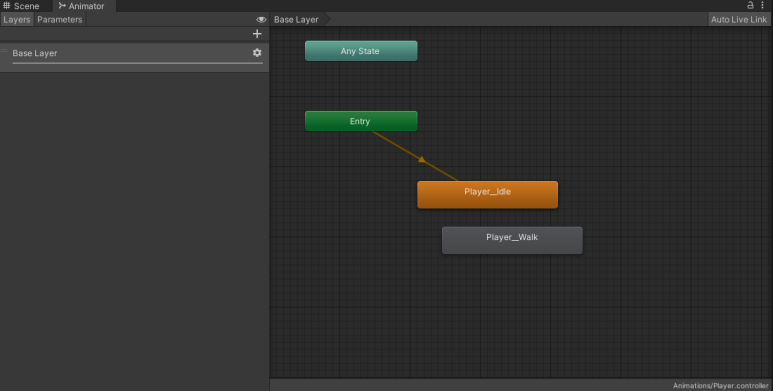Open the Animator tab options menu
This screenshot has height=391, width=773.
pyautogui.click(x=762, y=5)
